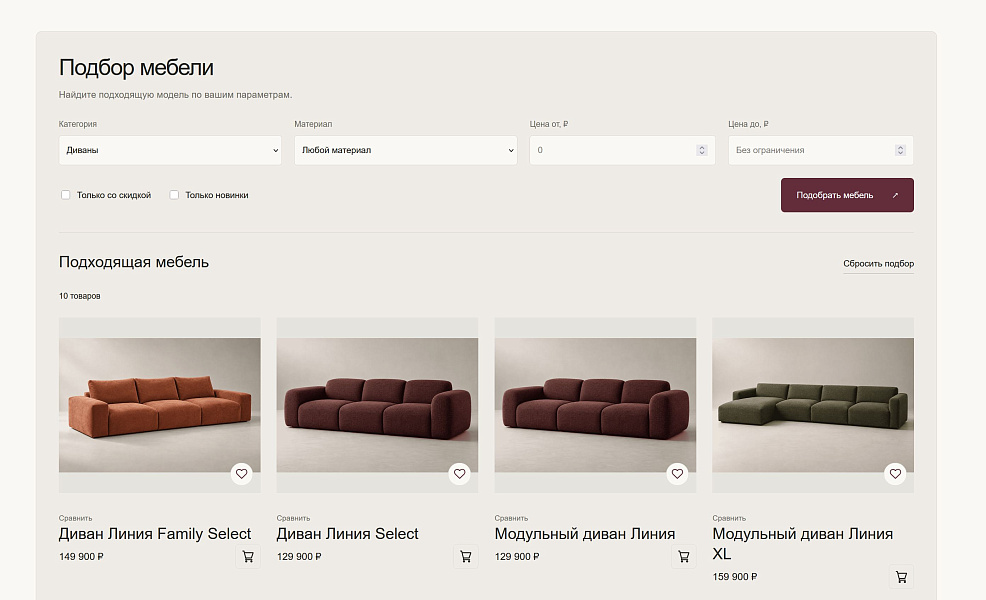Check the Только новинки option

[x=174, y=195]
